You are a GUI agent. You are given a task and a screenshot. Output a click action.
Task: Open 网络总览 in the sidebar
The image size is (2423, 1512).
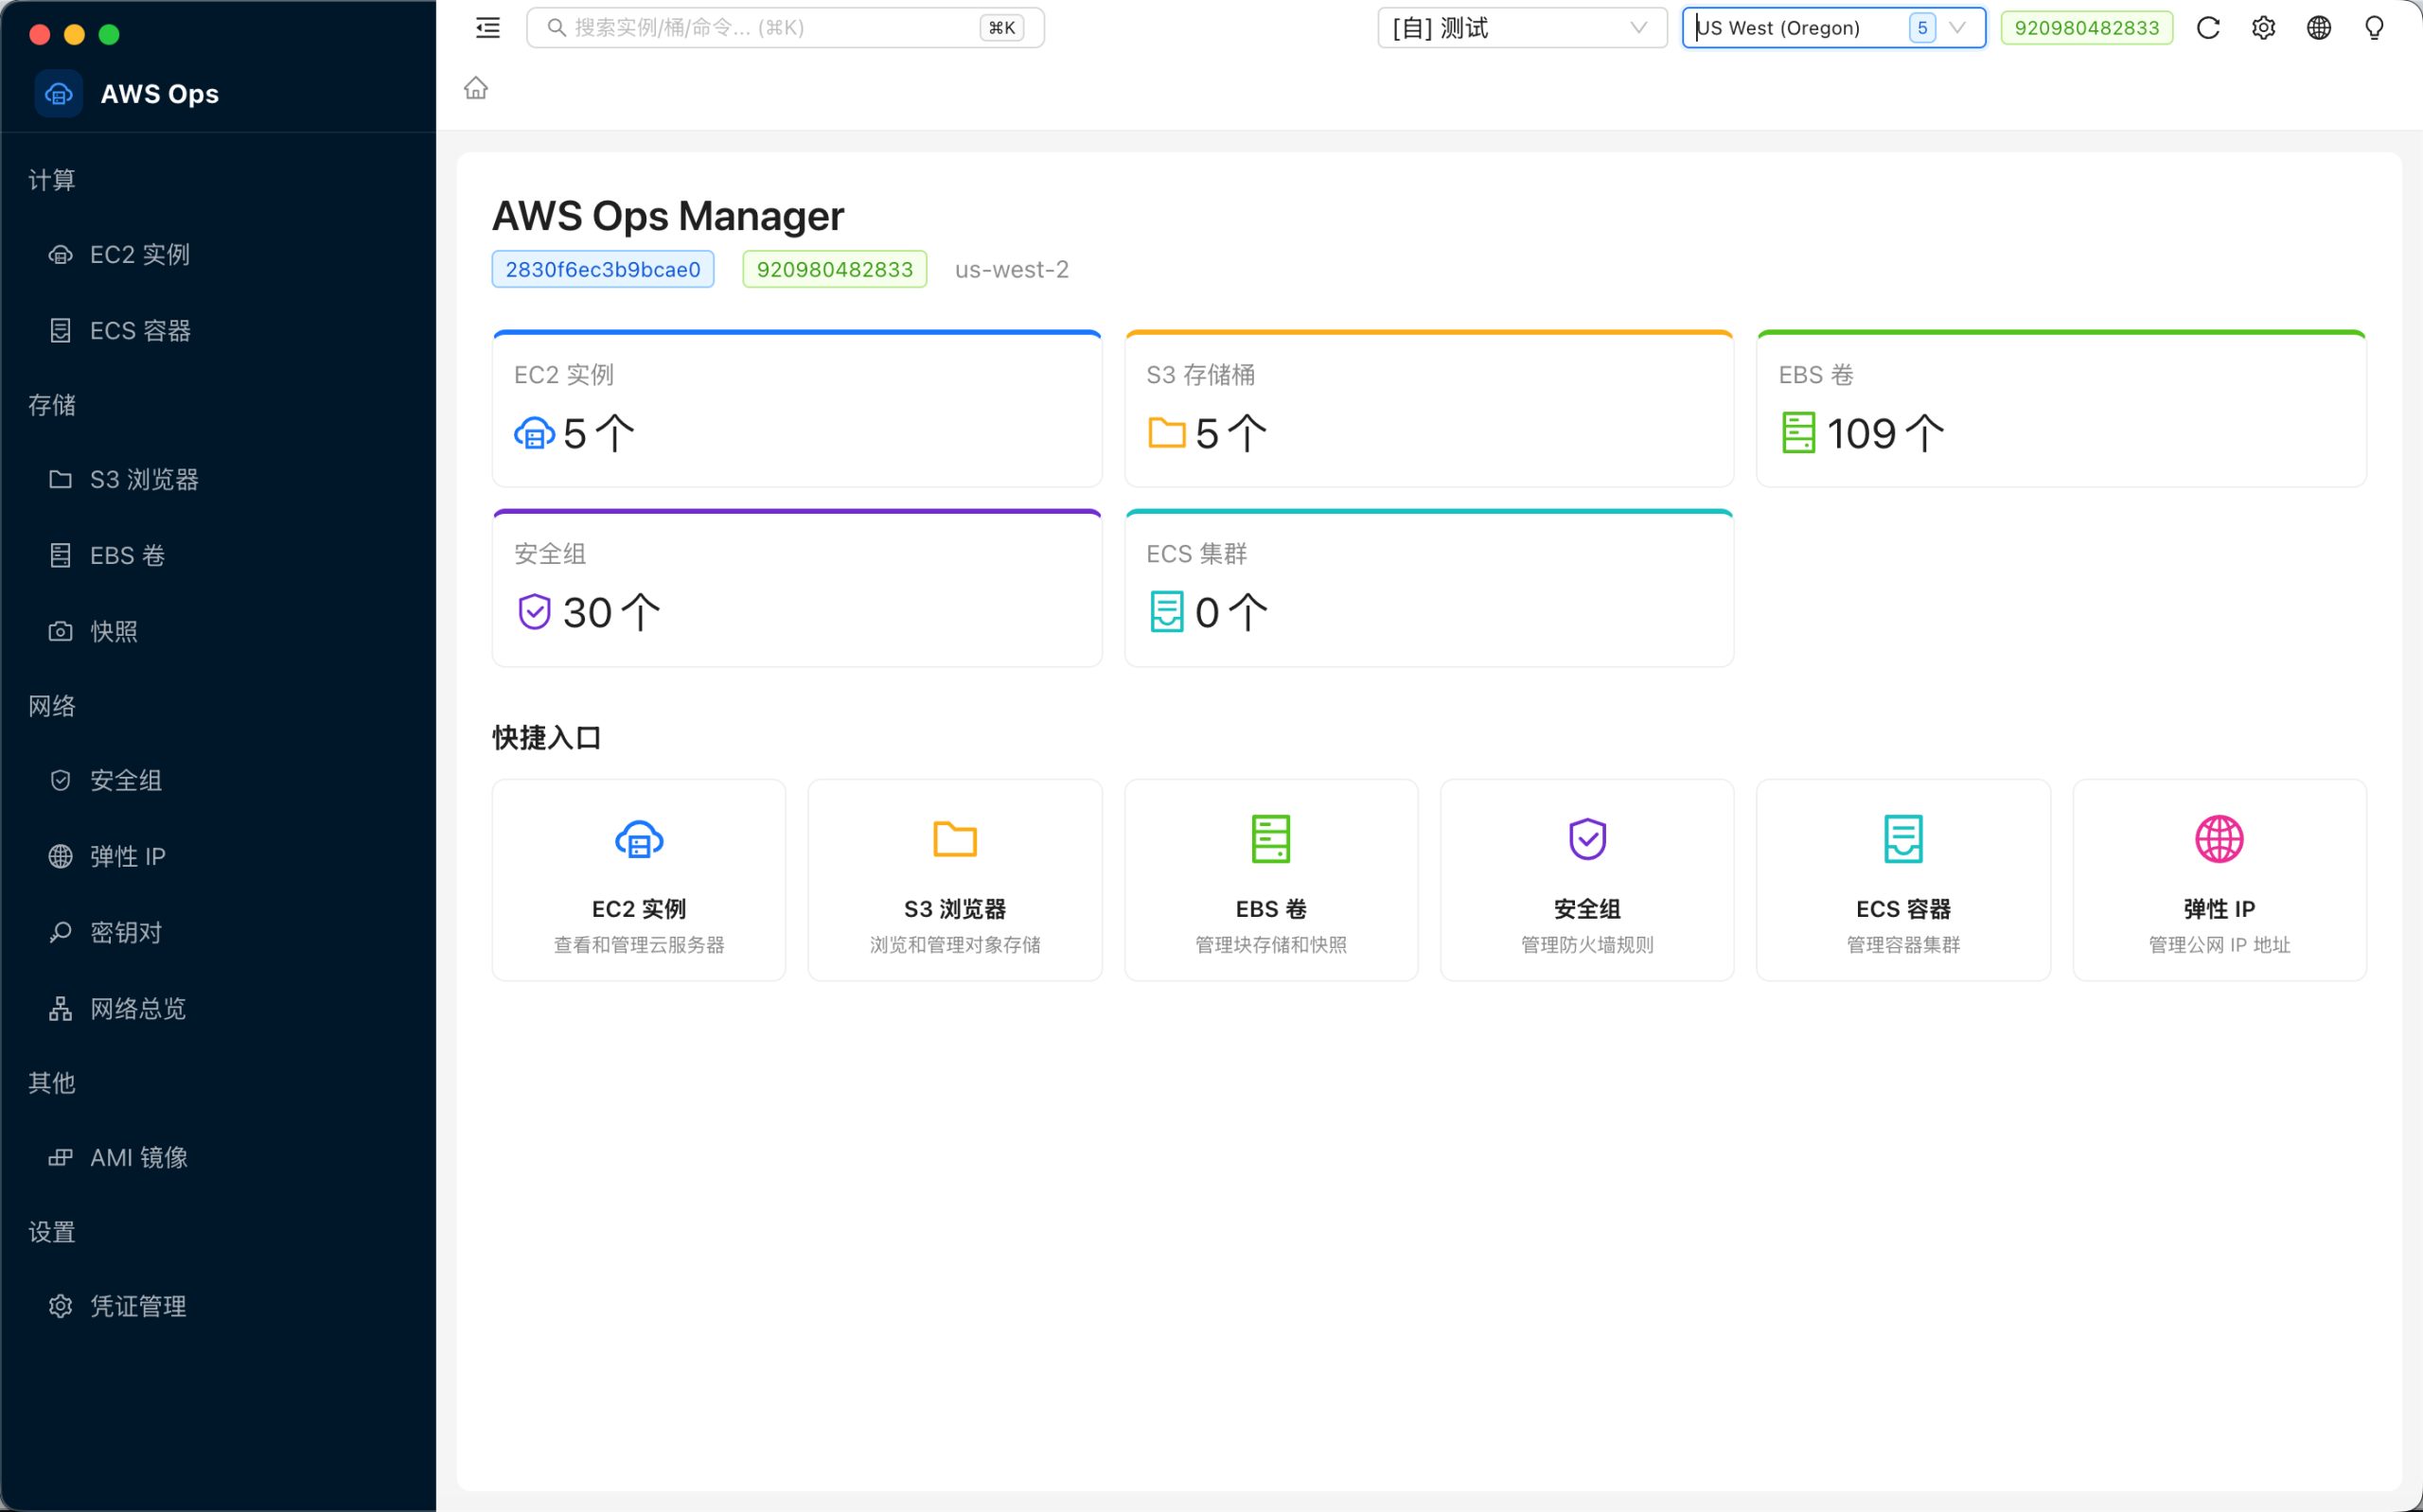pyautogui.click(x=218, y=1009)
